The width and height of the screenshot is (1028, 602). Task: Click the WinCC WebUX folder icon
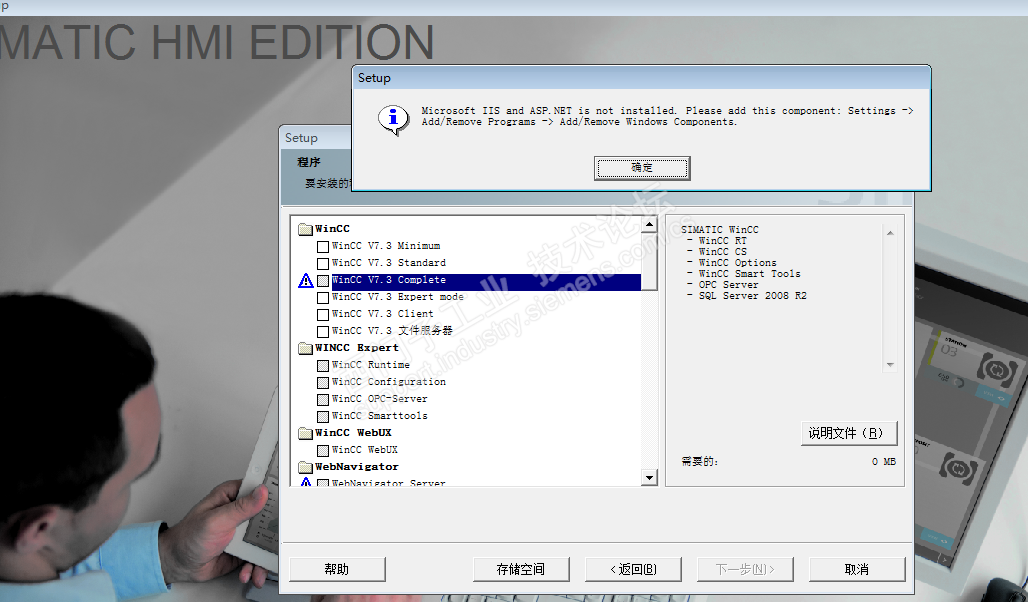click(x=306, y=433)
